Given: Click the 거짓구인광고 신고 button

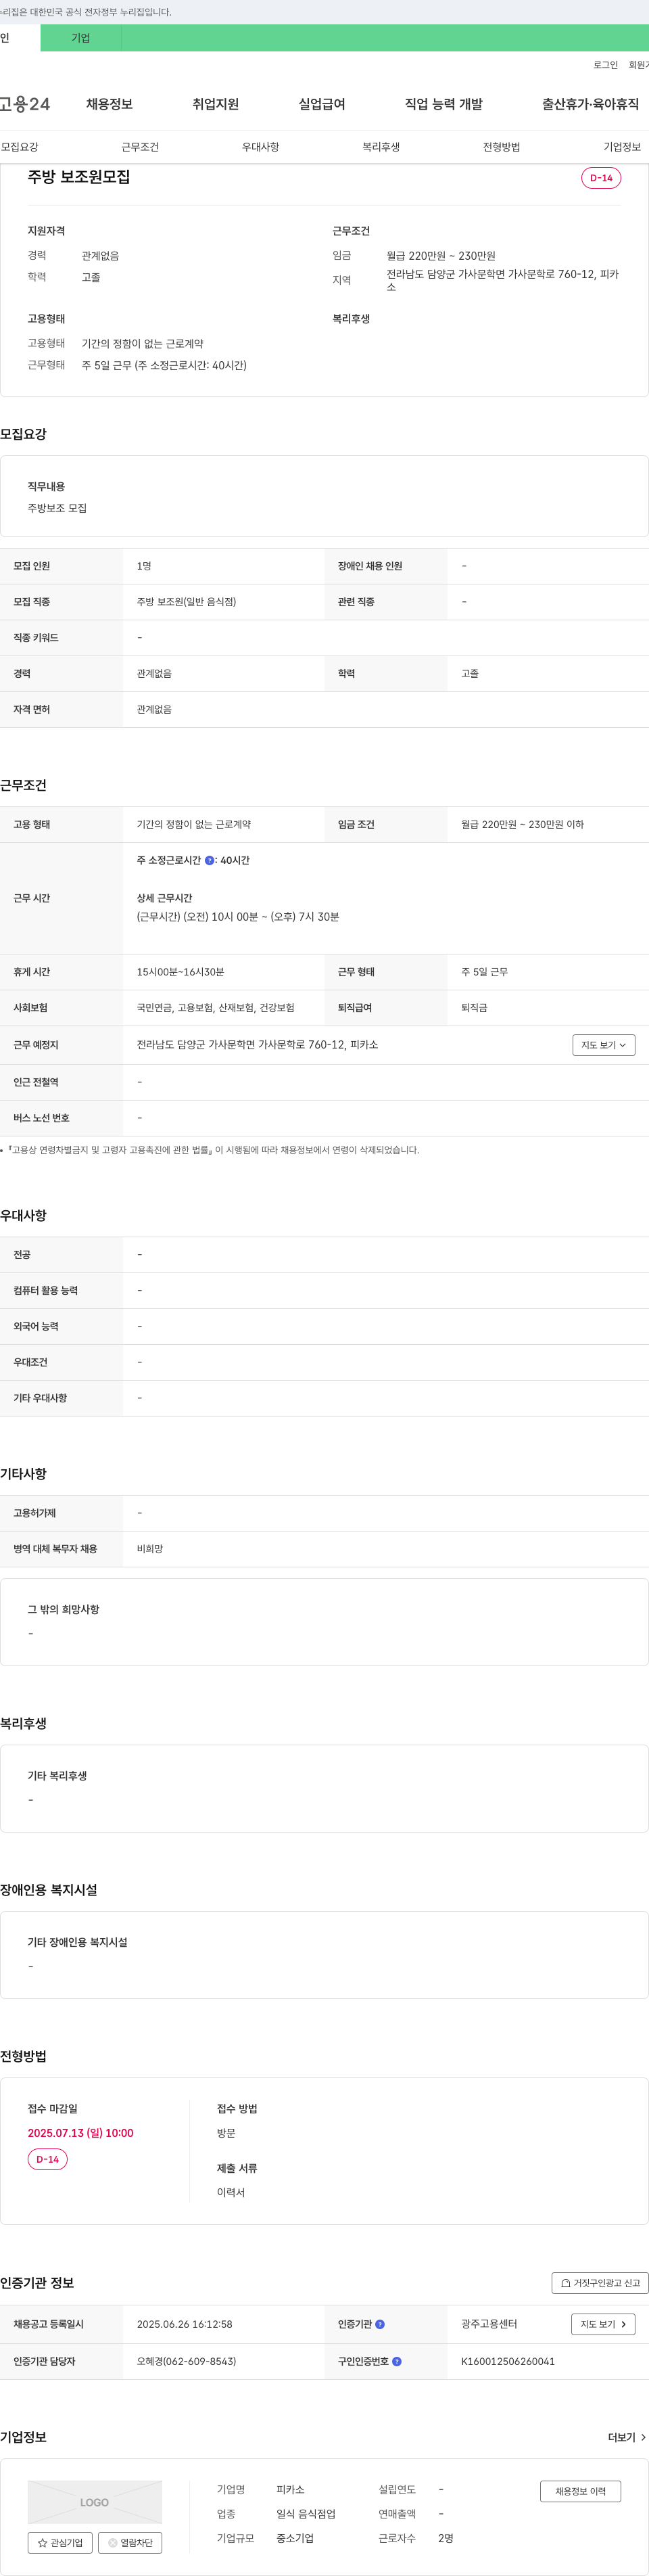Looking at the screenshot, I should [x=600, y=2283].
